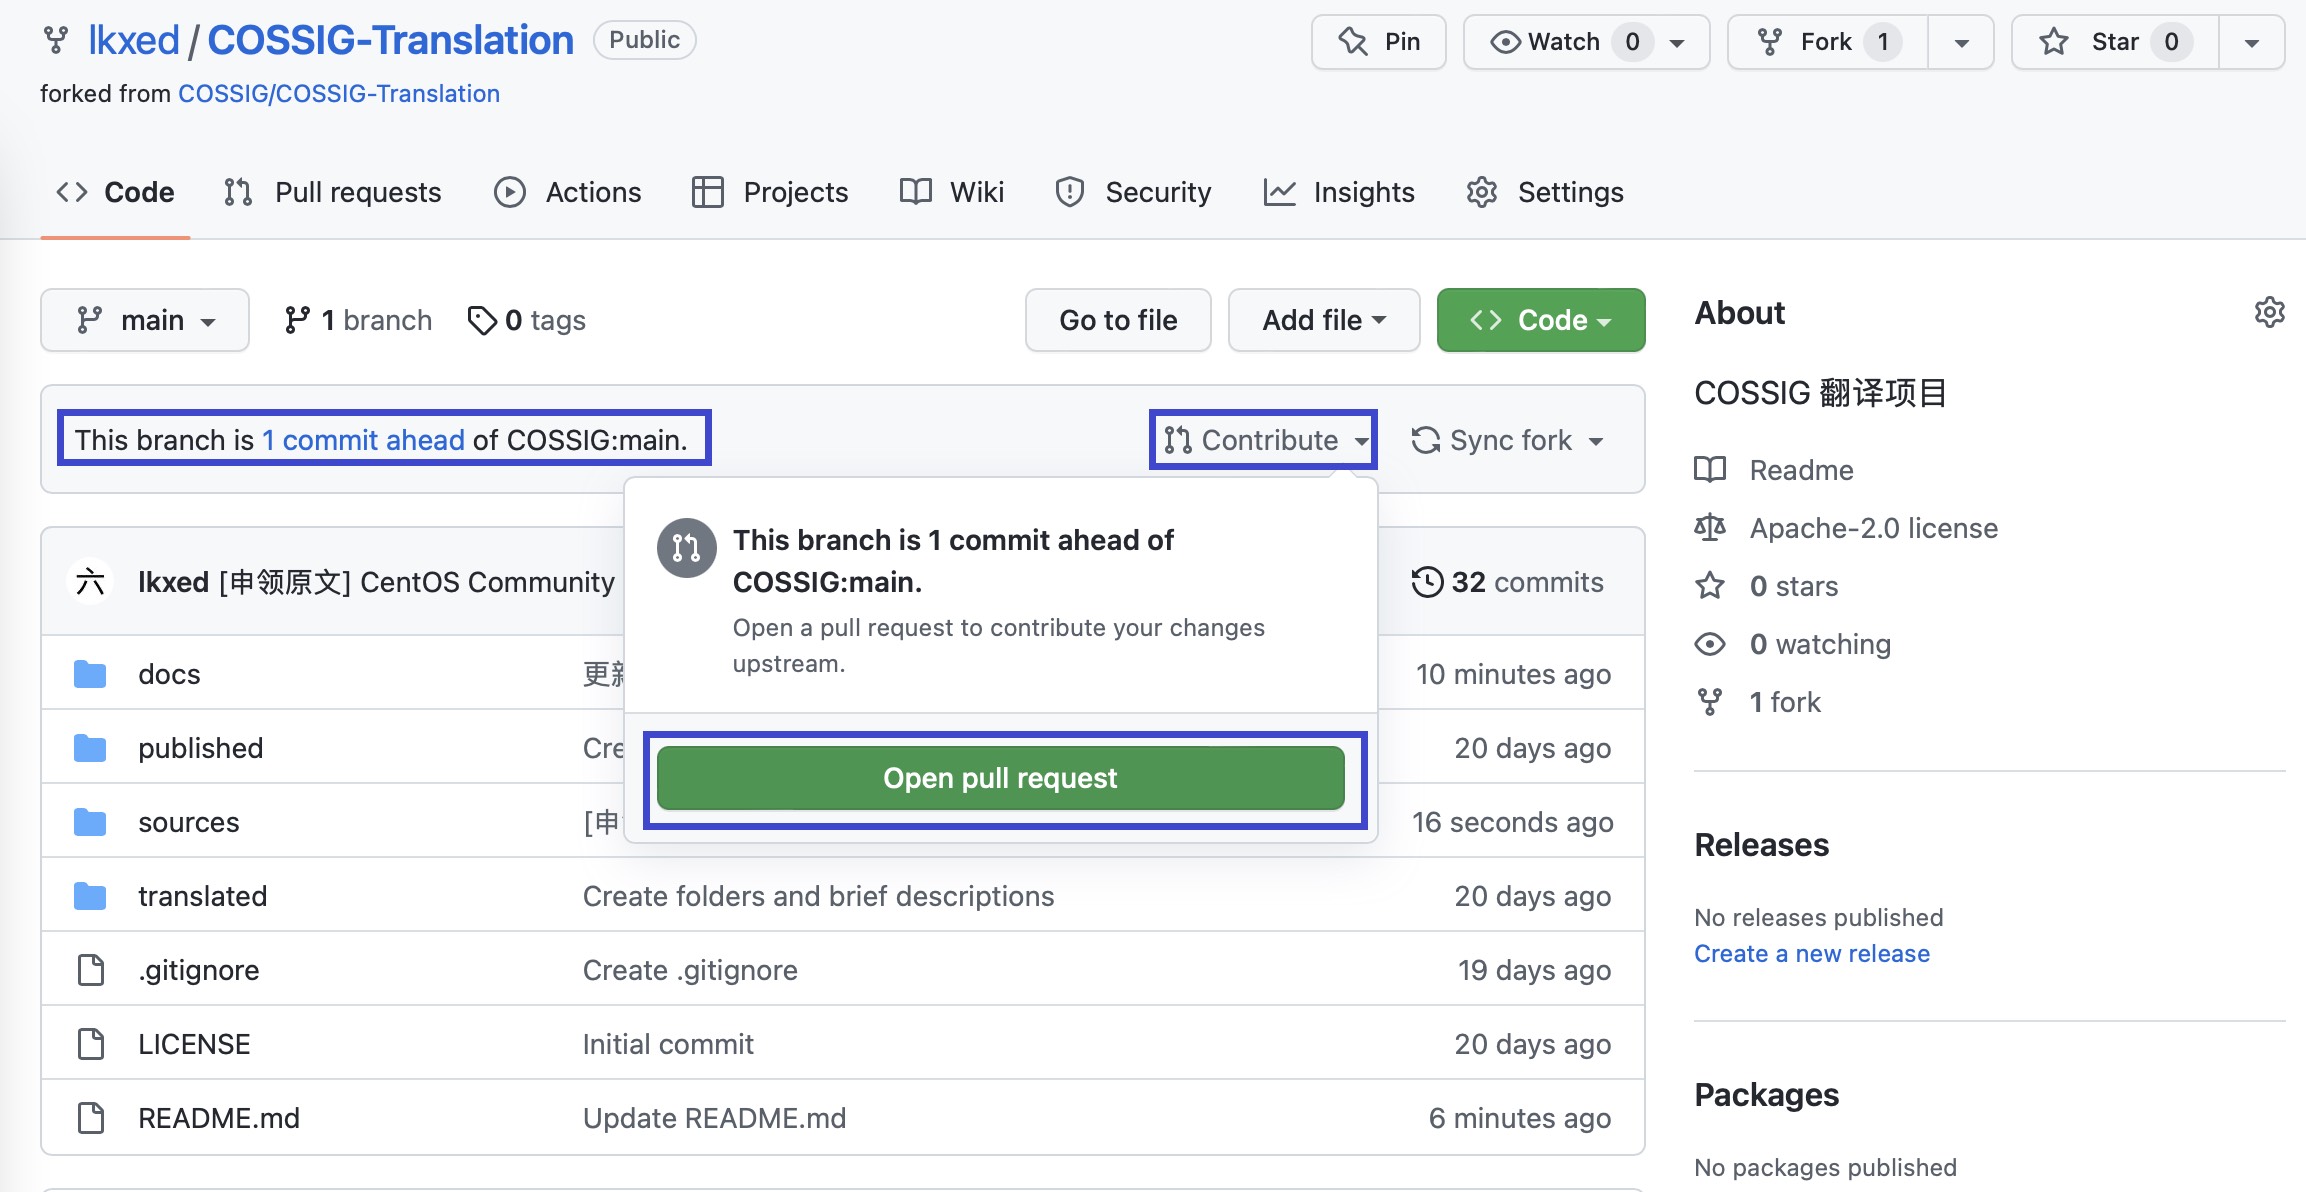The height and width of the screenshot is (1192, 2306).
Task: Click the lkxed avatar in commit row
Action: pos(90,581)
